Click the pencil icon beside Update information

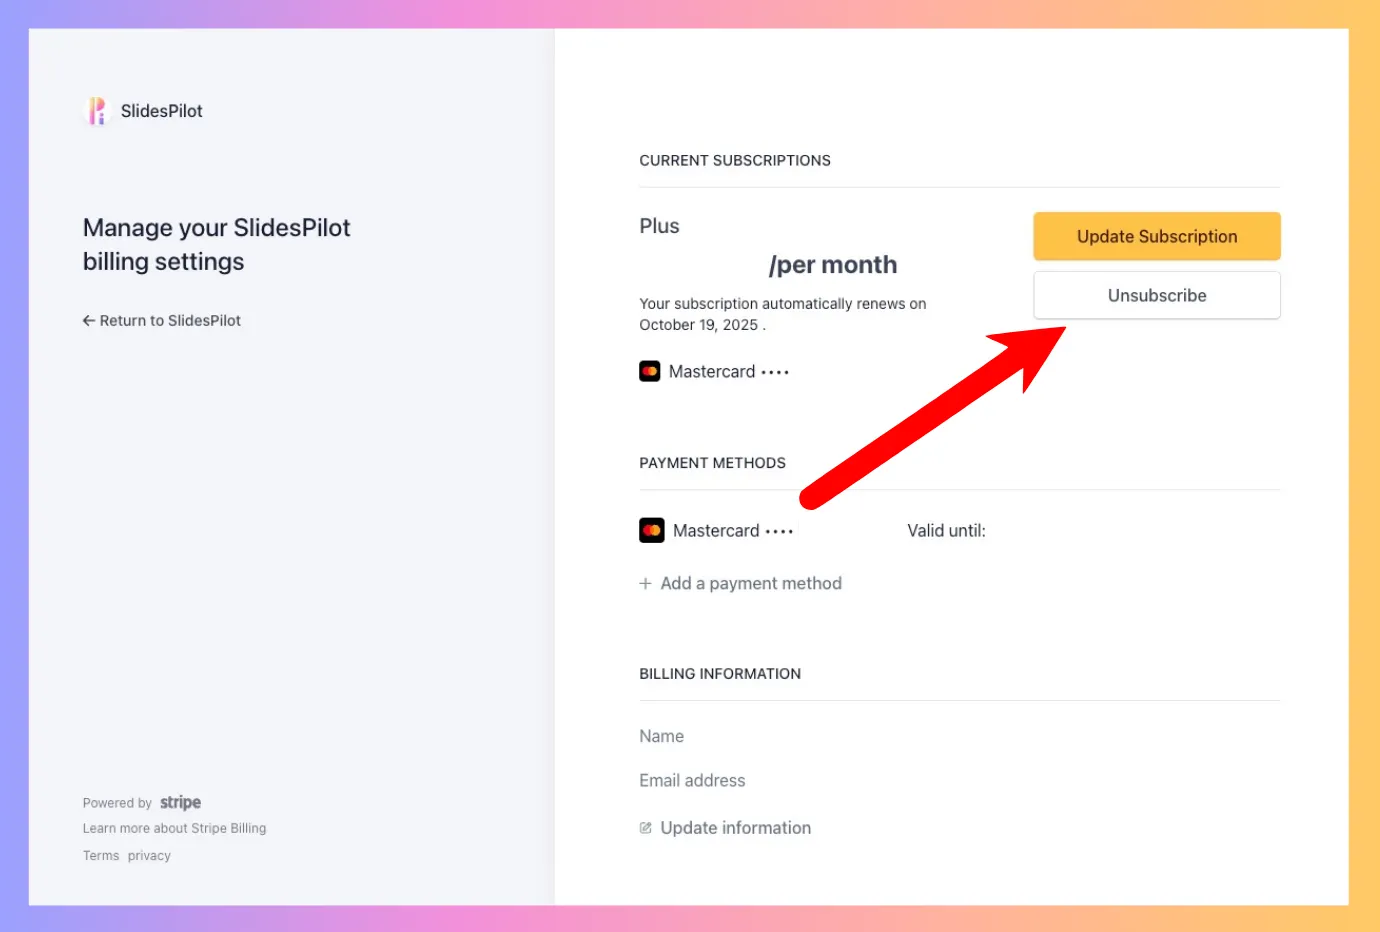[646, 828]
